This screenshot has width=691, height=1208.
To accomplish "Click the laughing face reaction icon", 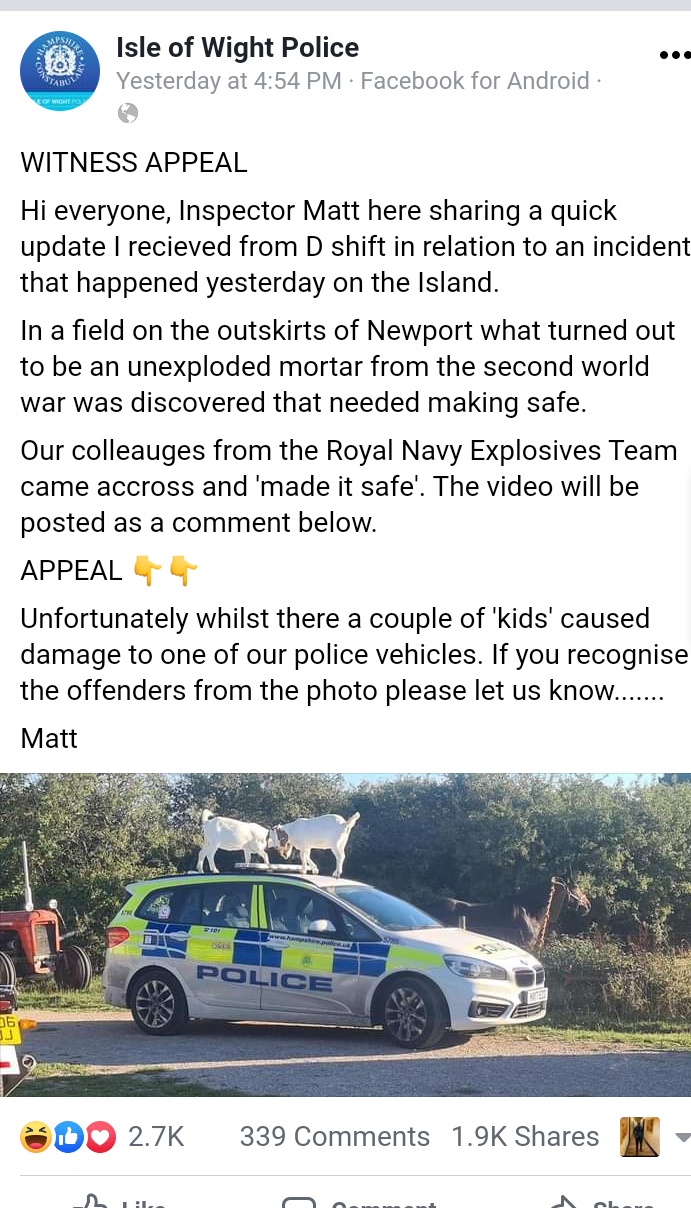I will coord(36,1137).
